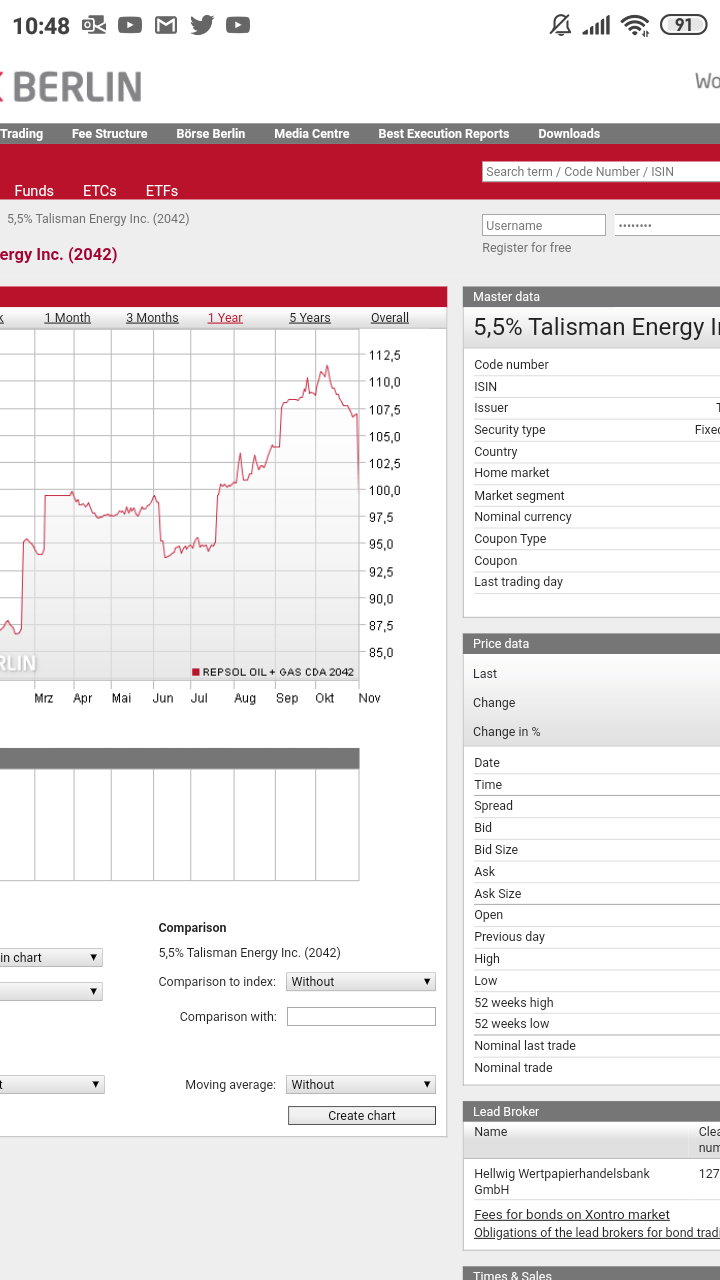Open the Fee Structure menu
This screenshot has width=720, height=1280.
coord(109,134)
